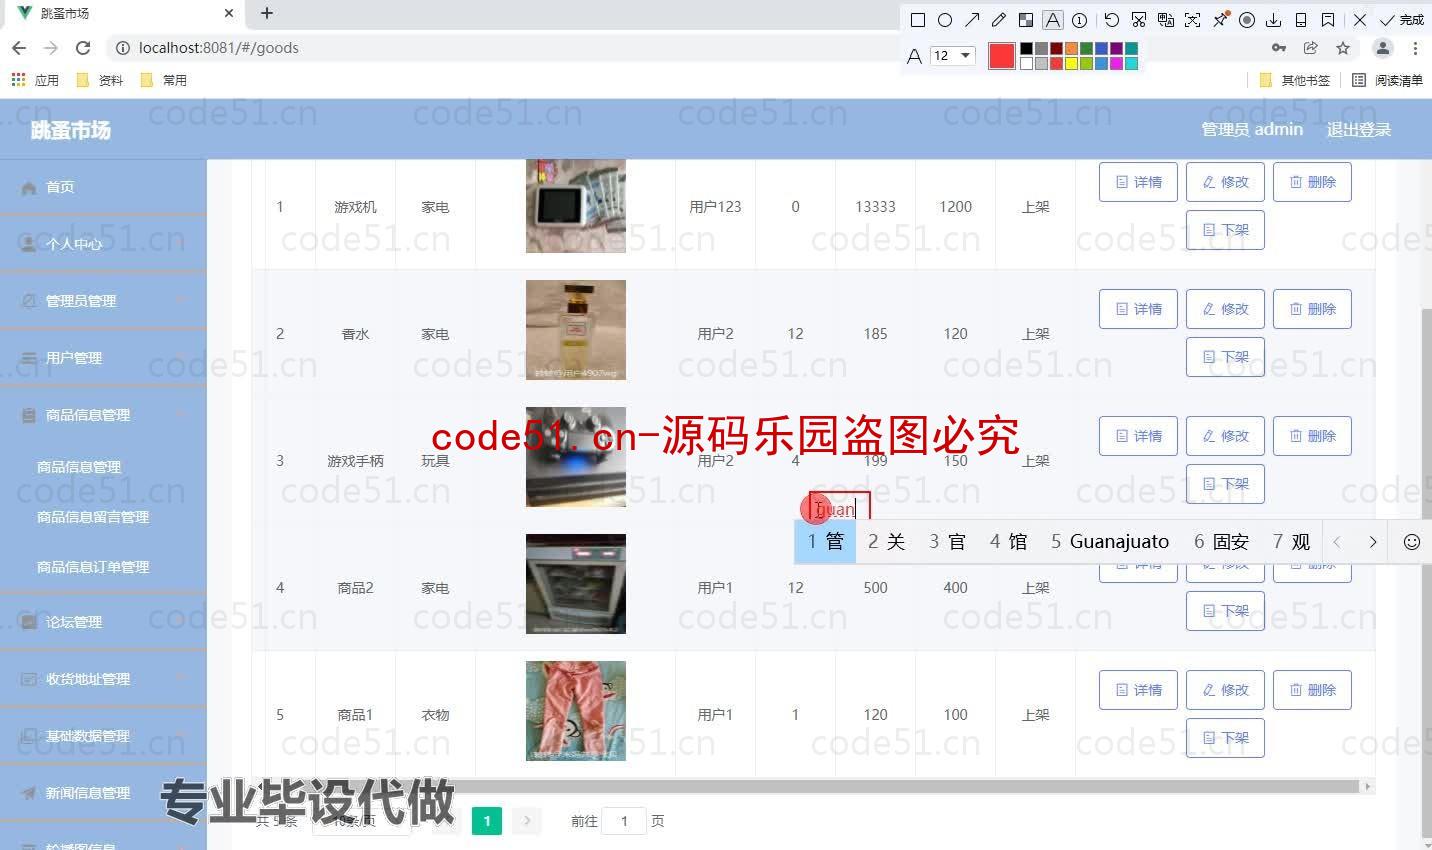Start screen recording from capture toolbar
This screenshot has width=1432, height=850.
click(1247, 20)
